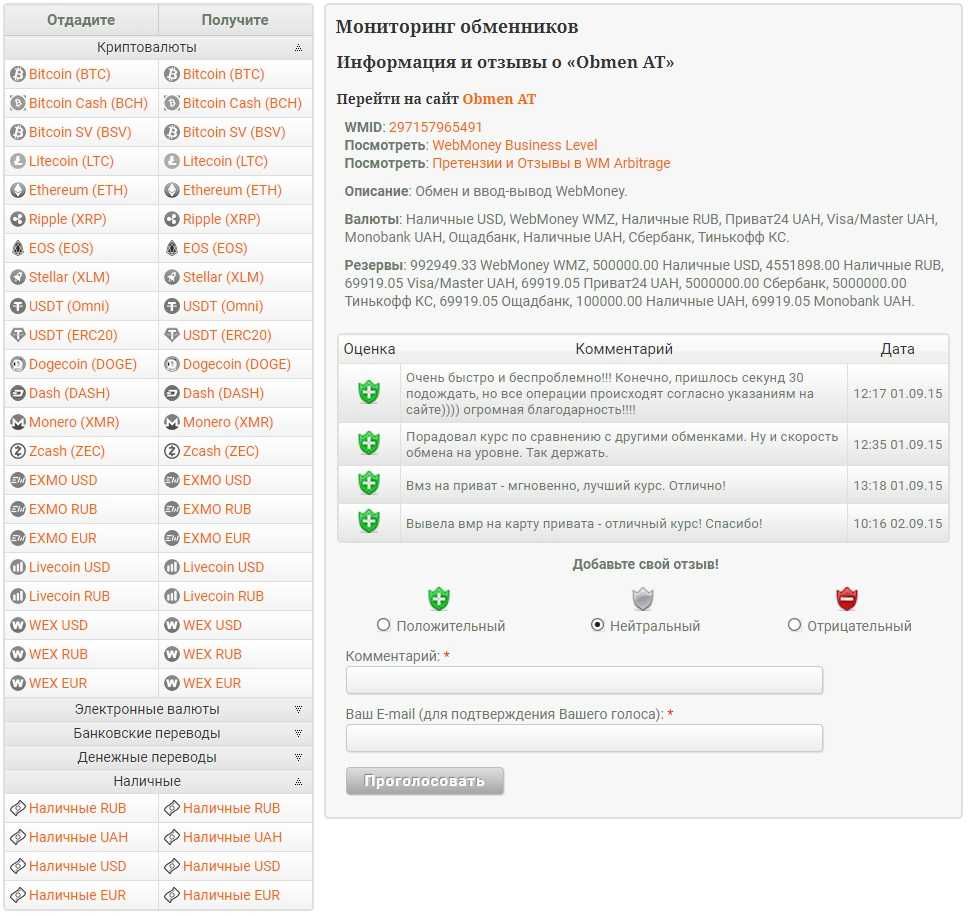This screenshot has width=970, height=916.
Task: Click the EOS icon in the Отдадите column
Action: pos(18,249)
